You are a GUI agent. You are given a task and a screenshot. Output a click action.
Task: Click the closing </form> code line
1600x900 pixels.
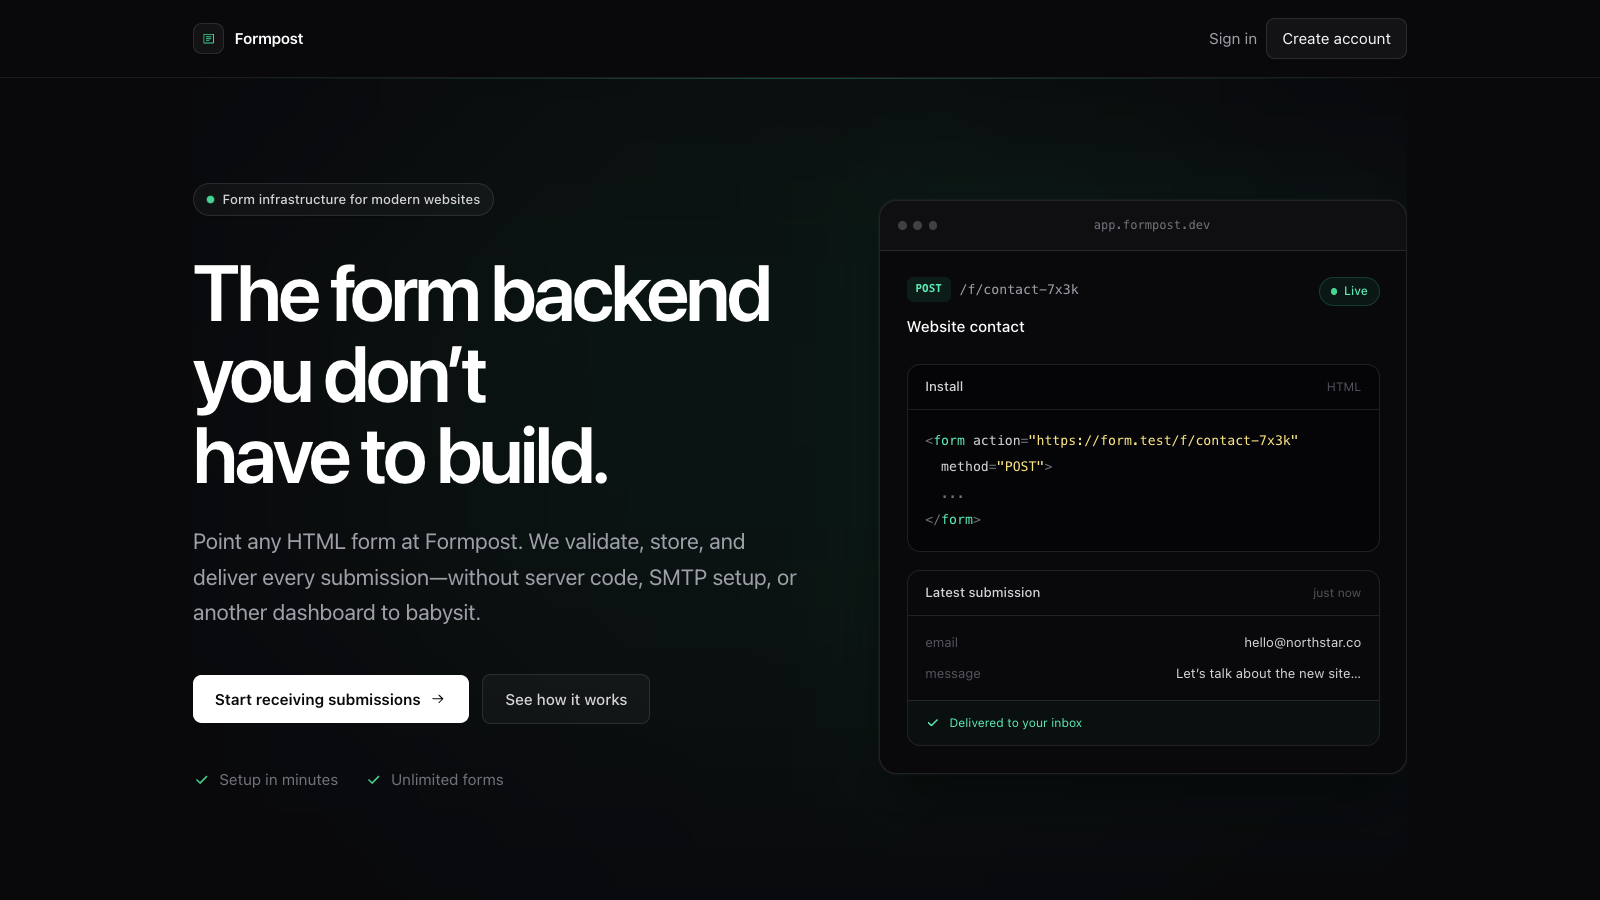953,520
